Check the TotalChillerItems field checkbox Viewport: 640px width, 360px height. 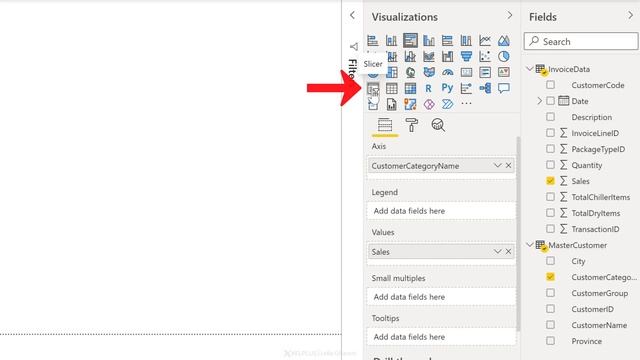coord(550,197)
